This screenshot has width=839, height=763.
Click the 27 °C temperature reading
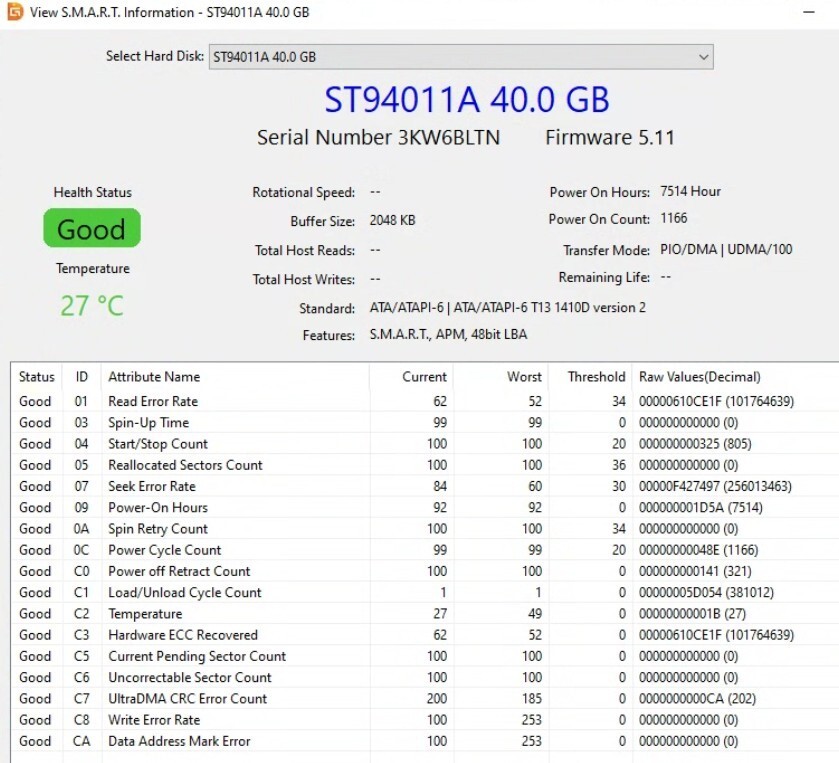[x=92, y=306]
